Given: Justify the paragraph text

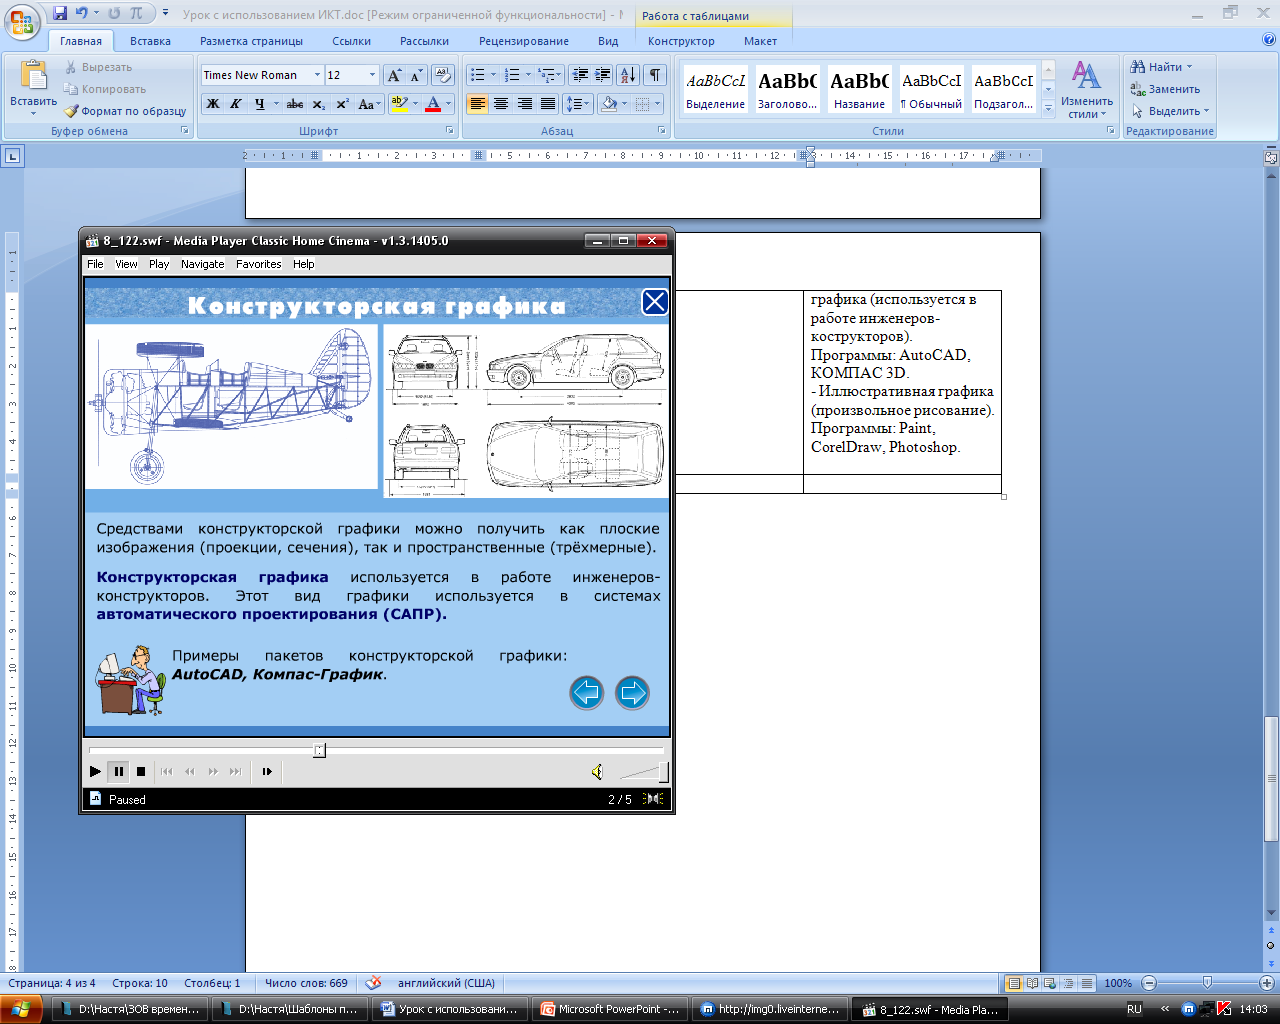Looking at the screenshot, I should click(548, 104).
